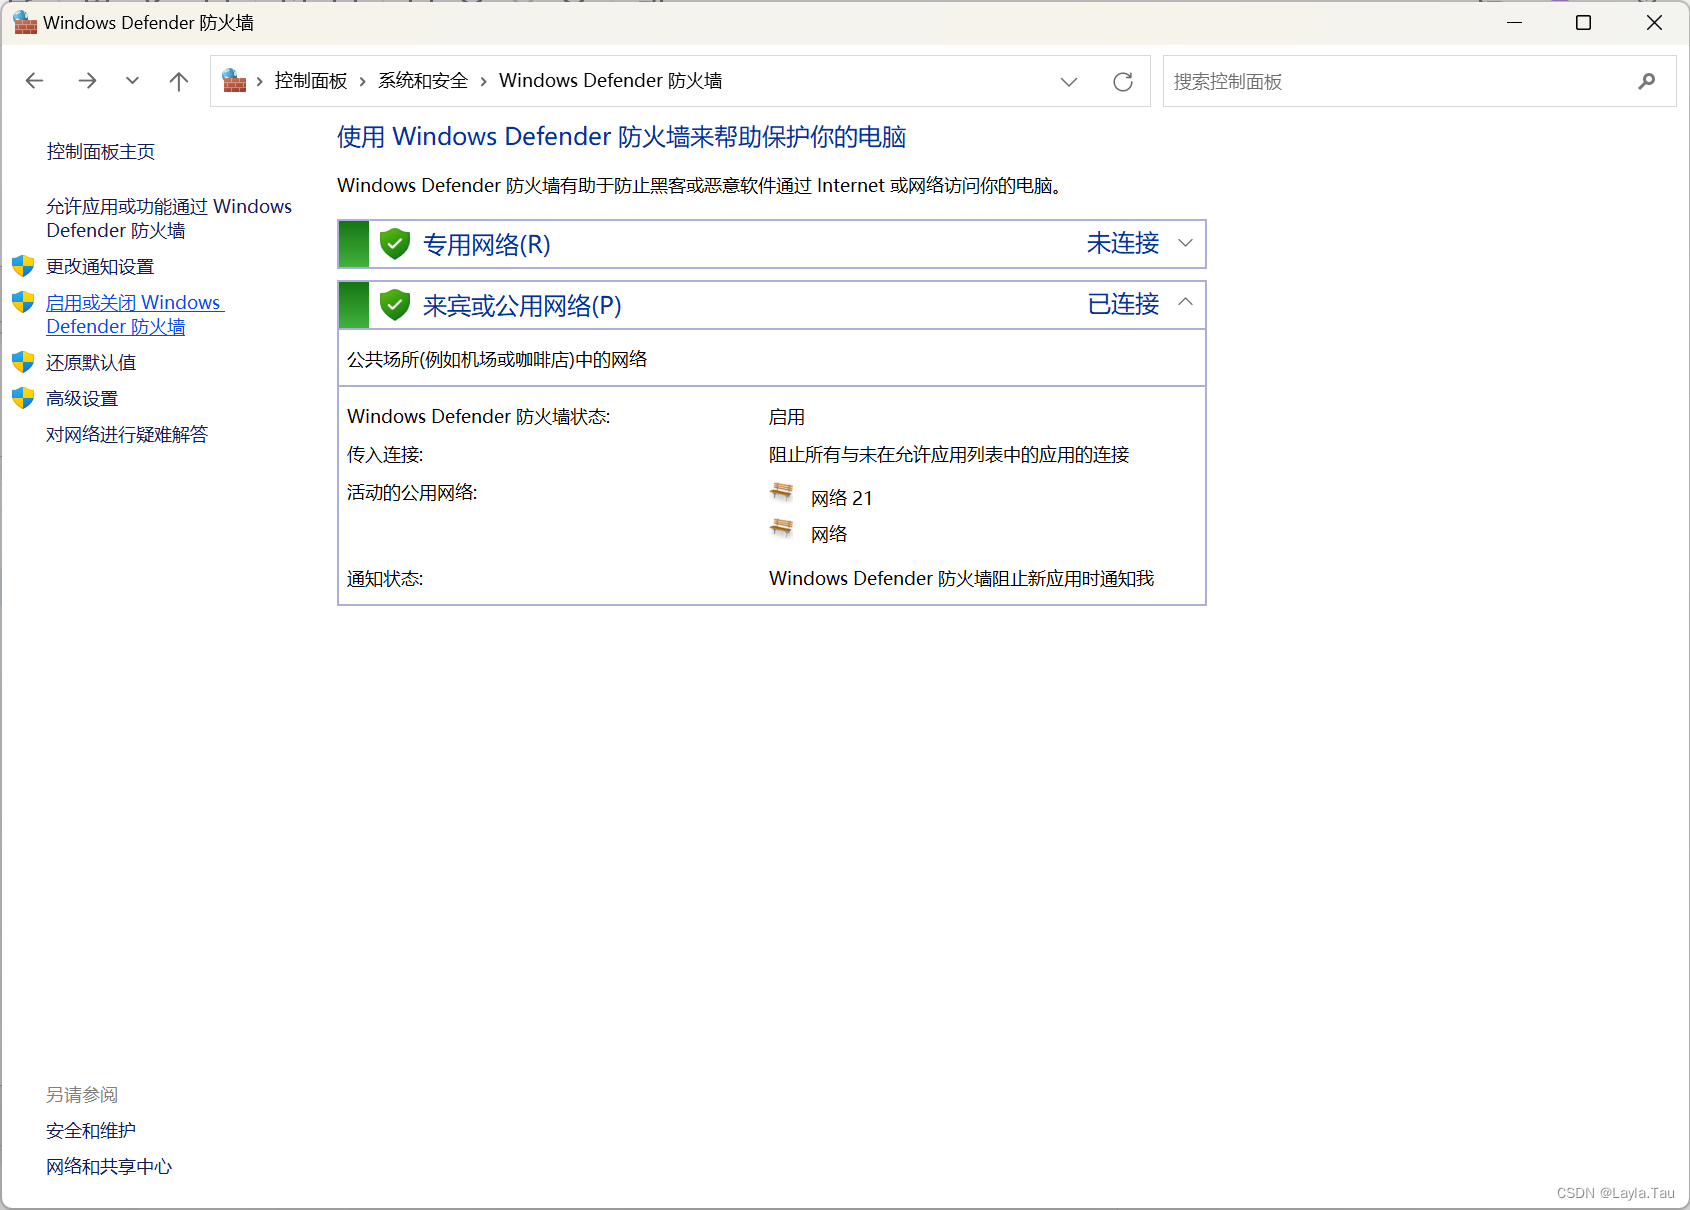The height and width of the screenshot is (1210, 1690).
Task: Select 控制面板 in the breadcrumb
Action: 311,81
